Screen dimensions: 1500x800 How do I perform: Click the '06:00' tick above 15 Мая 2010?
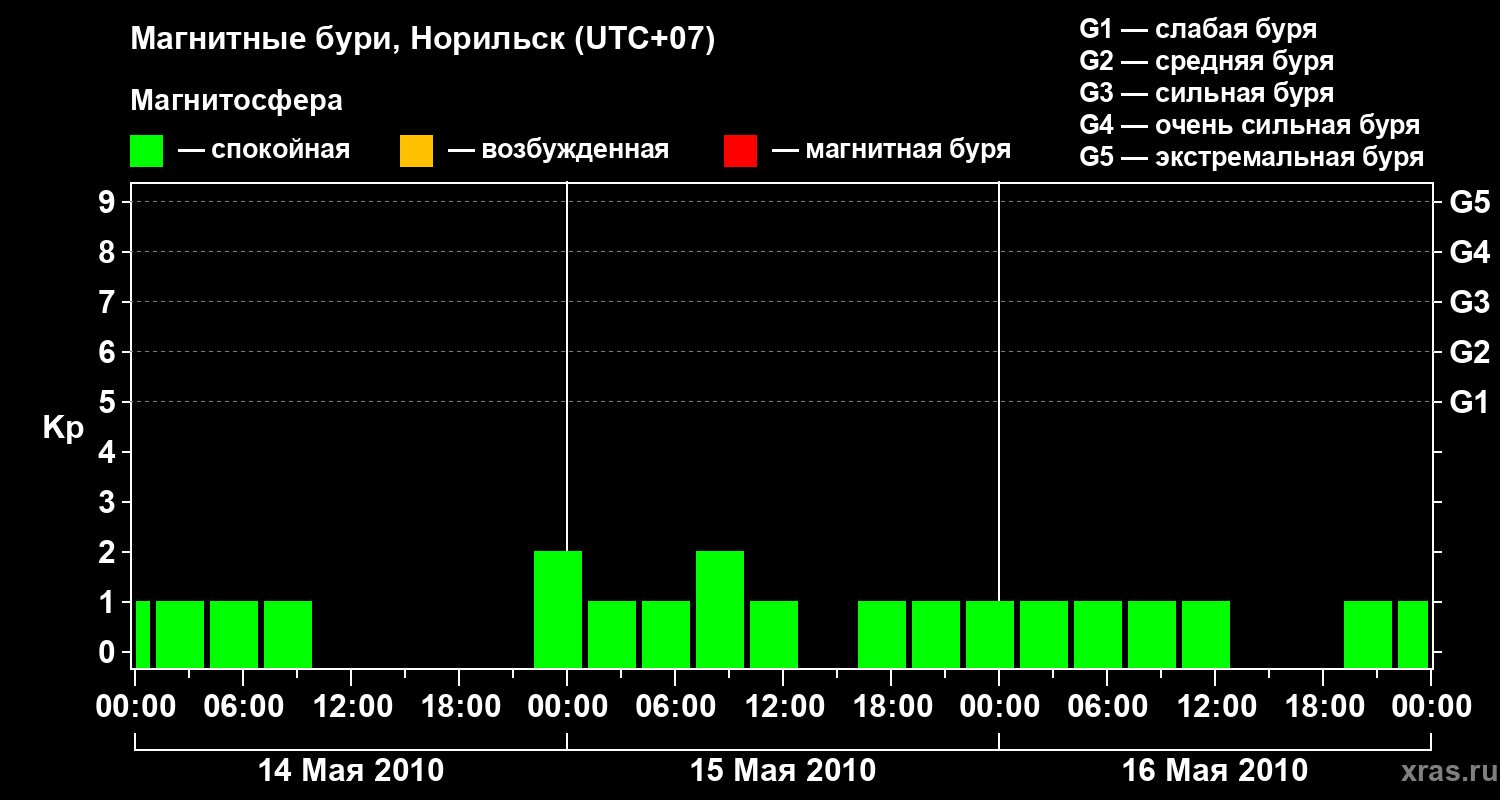675,706
